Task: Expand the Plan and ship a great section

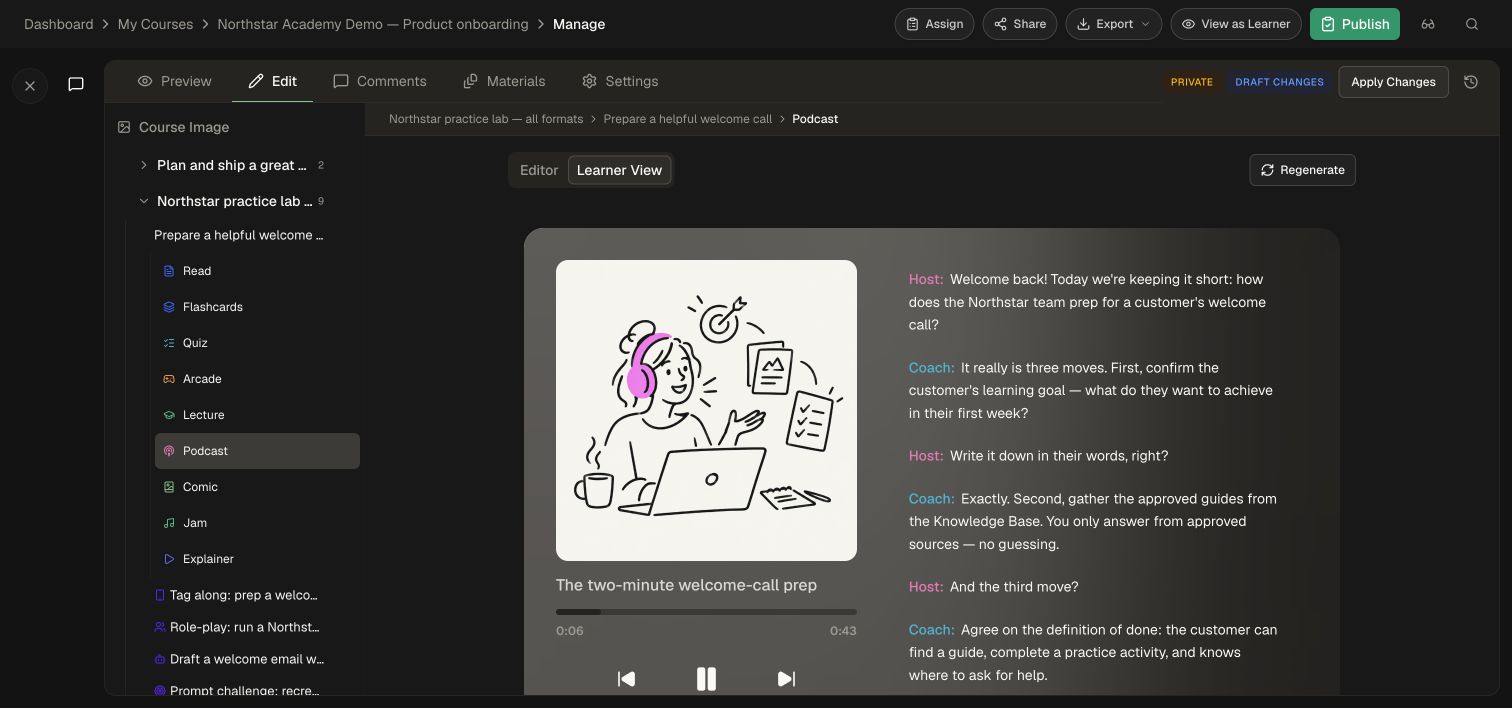Action: (x=143, y=165)
